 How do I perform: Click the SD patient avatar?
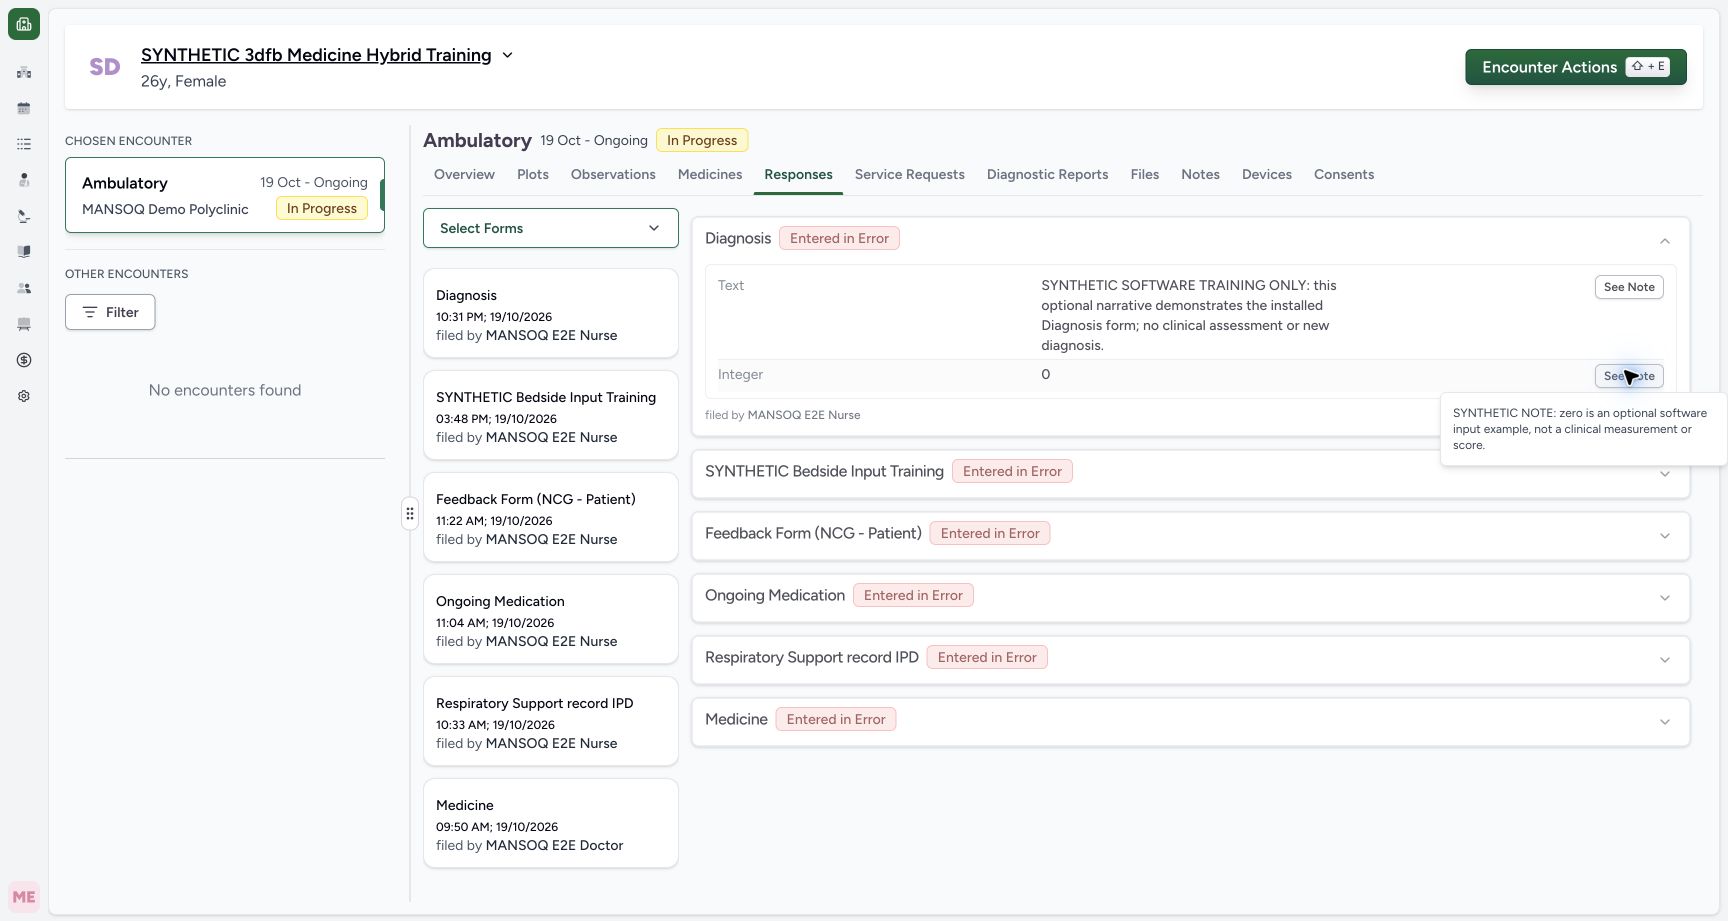[x=105, y=67]
